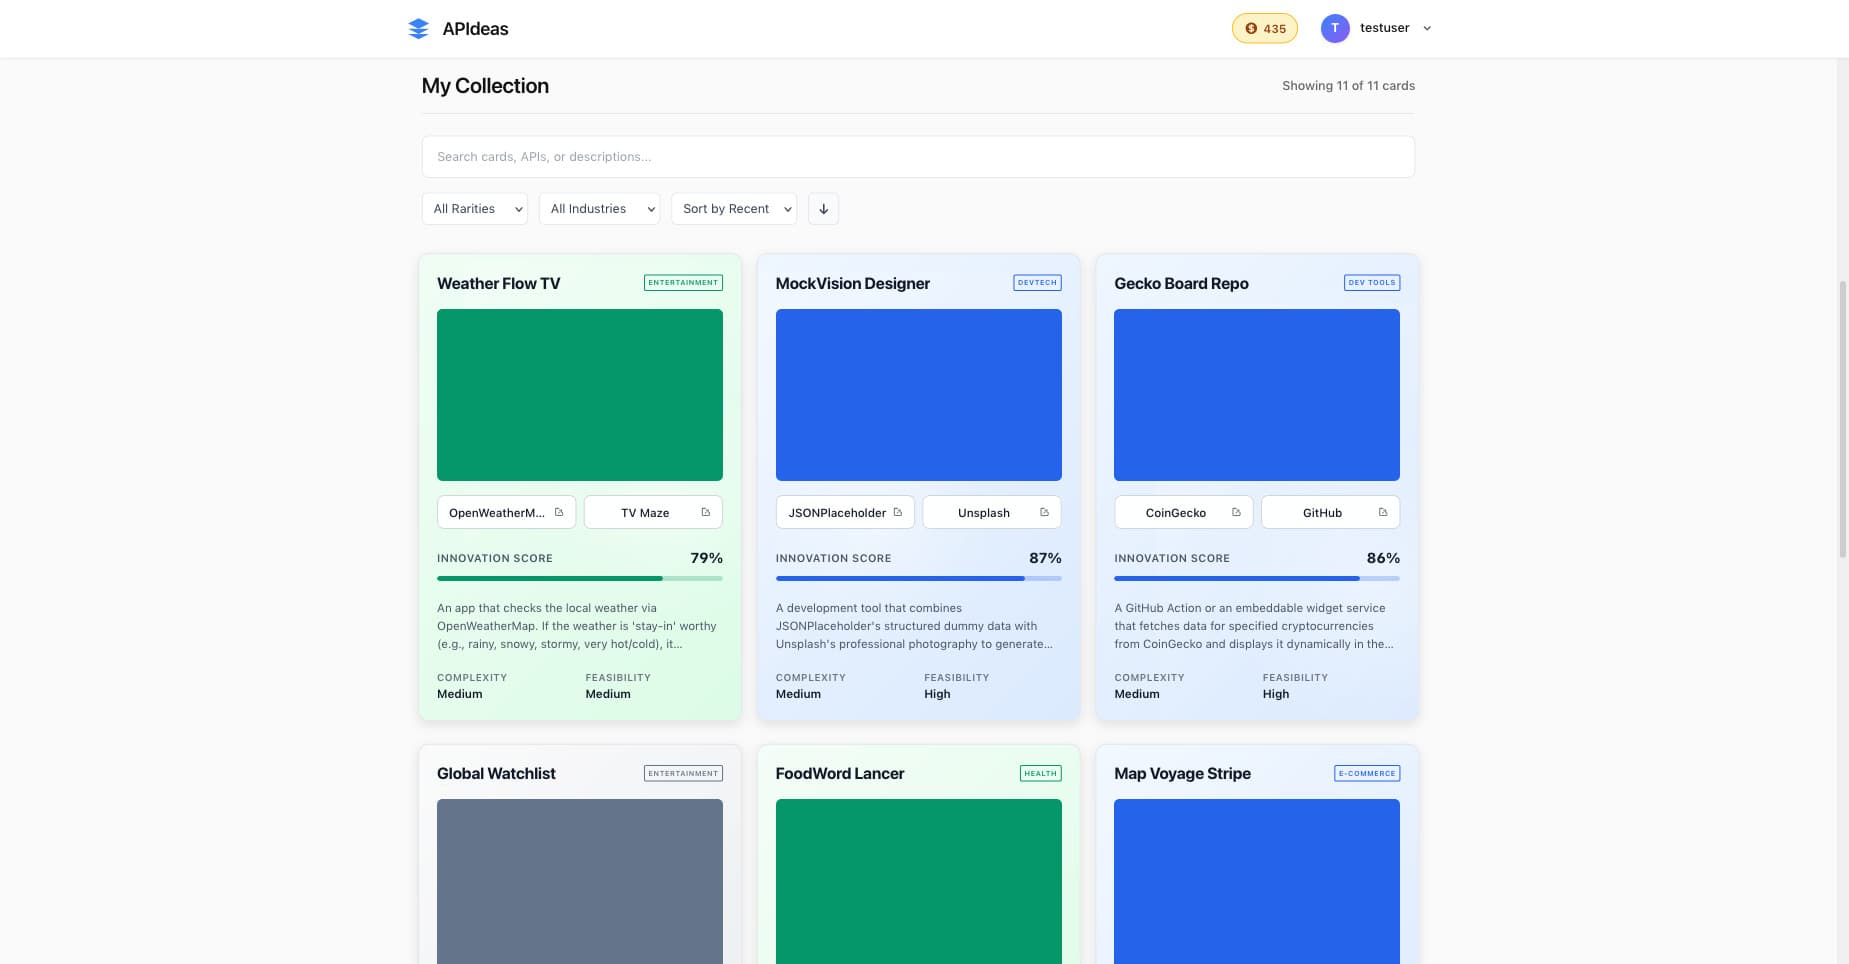Expand the All Industries filter dropdown
Viewport: 1849px width, 964px height.
(x=599, y=209)
